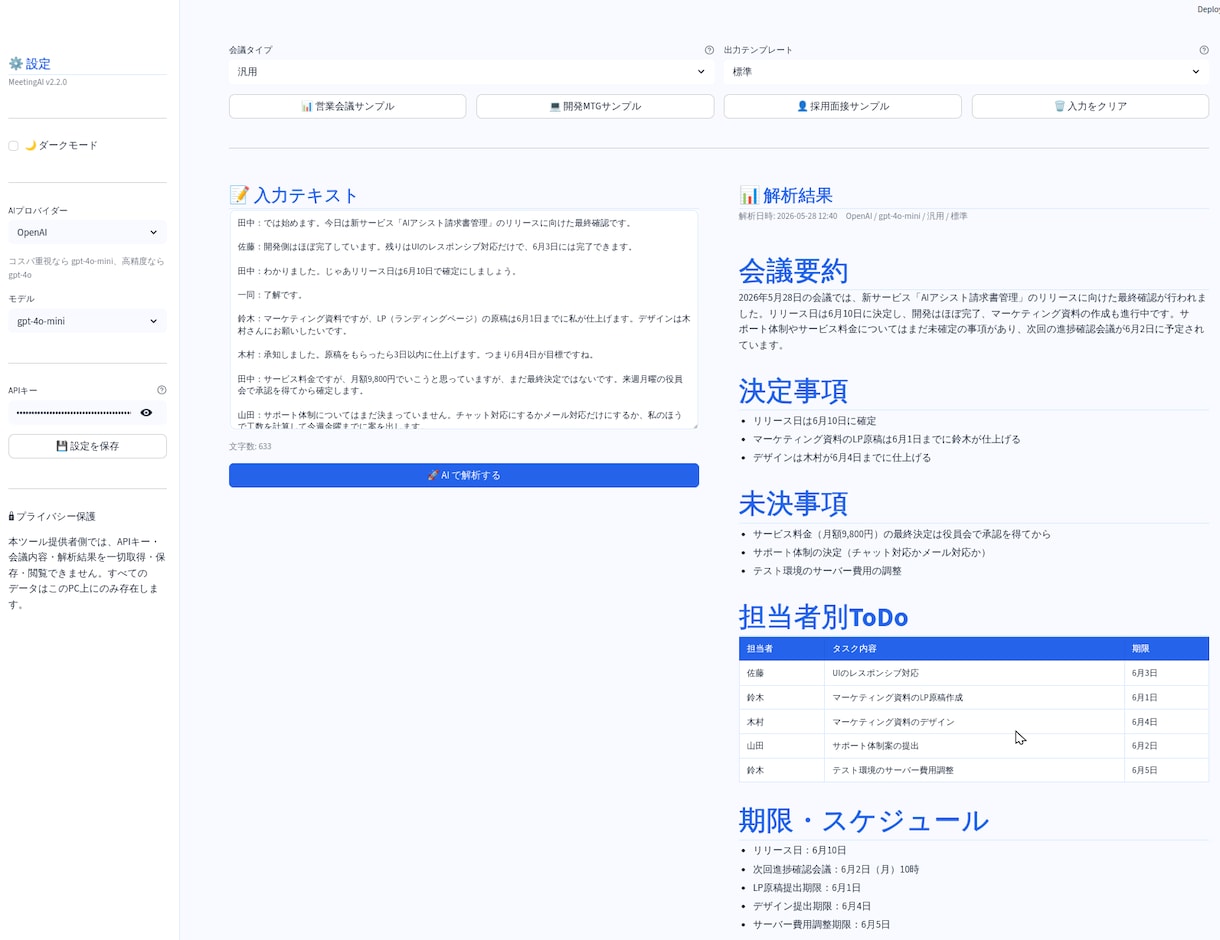Click the 設定 sidebar heading
This screenshot has height=940, width=1220.
[29, 63]
